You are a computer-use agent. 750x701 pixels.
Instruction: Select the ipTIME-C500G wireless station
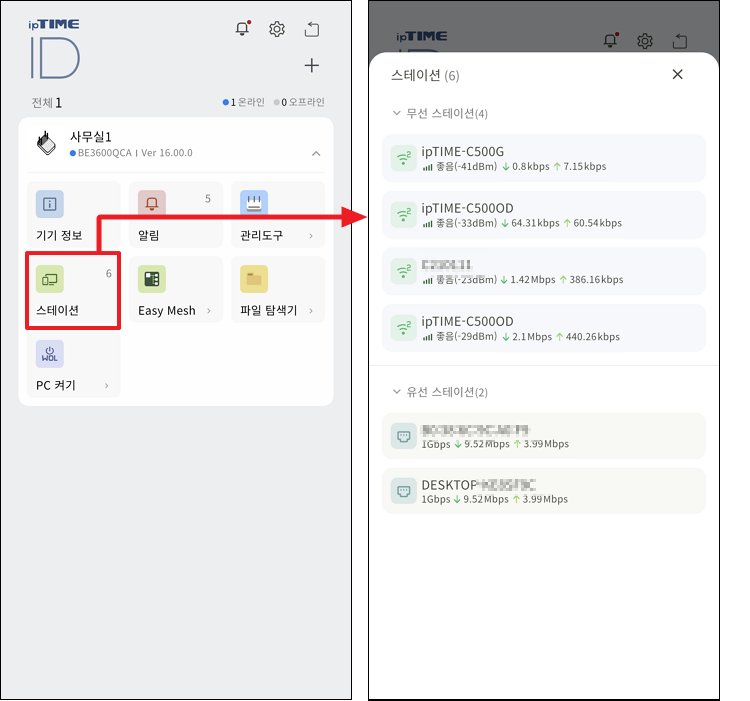pyautogui.click(x=544, y=158)
